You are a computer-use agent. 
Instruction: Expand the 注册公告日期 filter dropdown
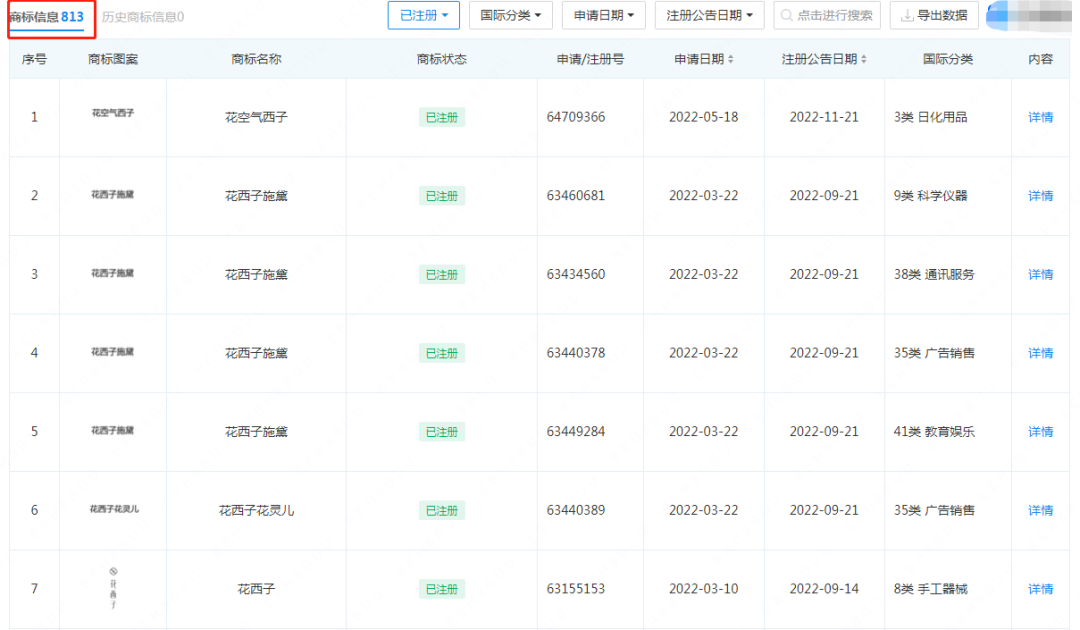[709, 15]
